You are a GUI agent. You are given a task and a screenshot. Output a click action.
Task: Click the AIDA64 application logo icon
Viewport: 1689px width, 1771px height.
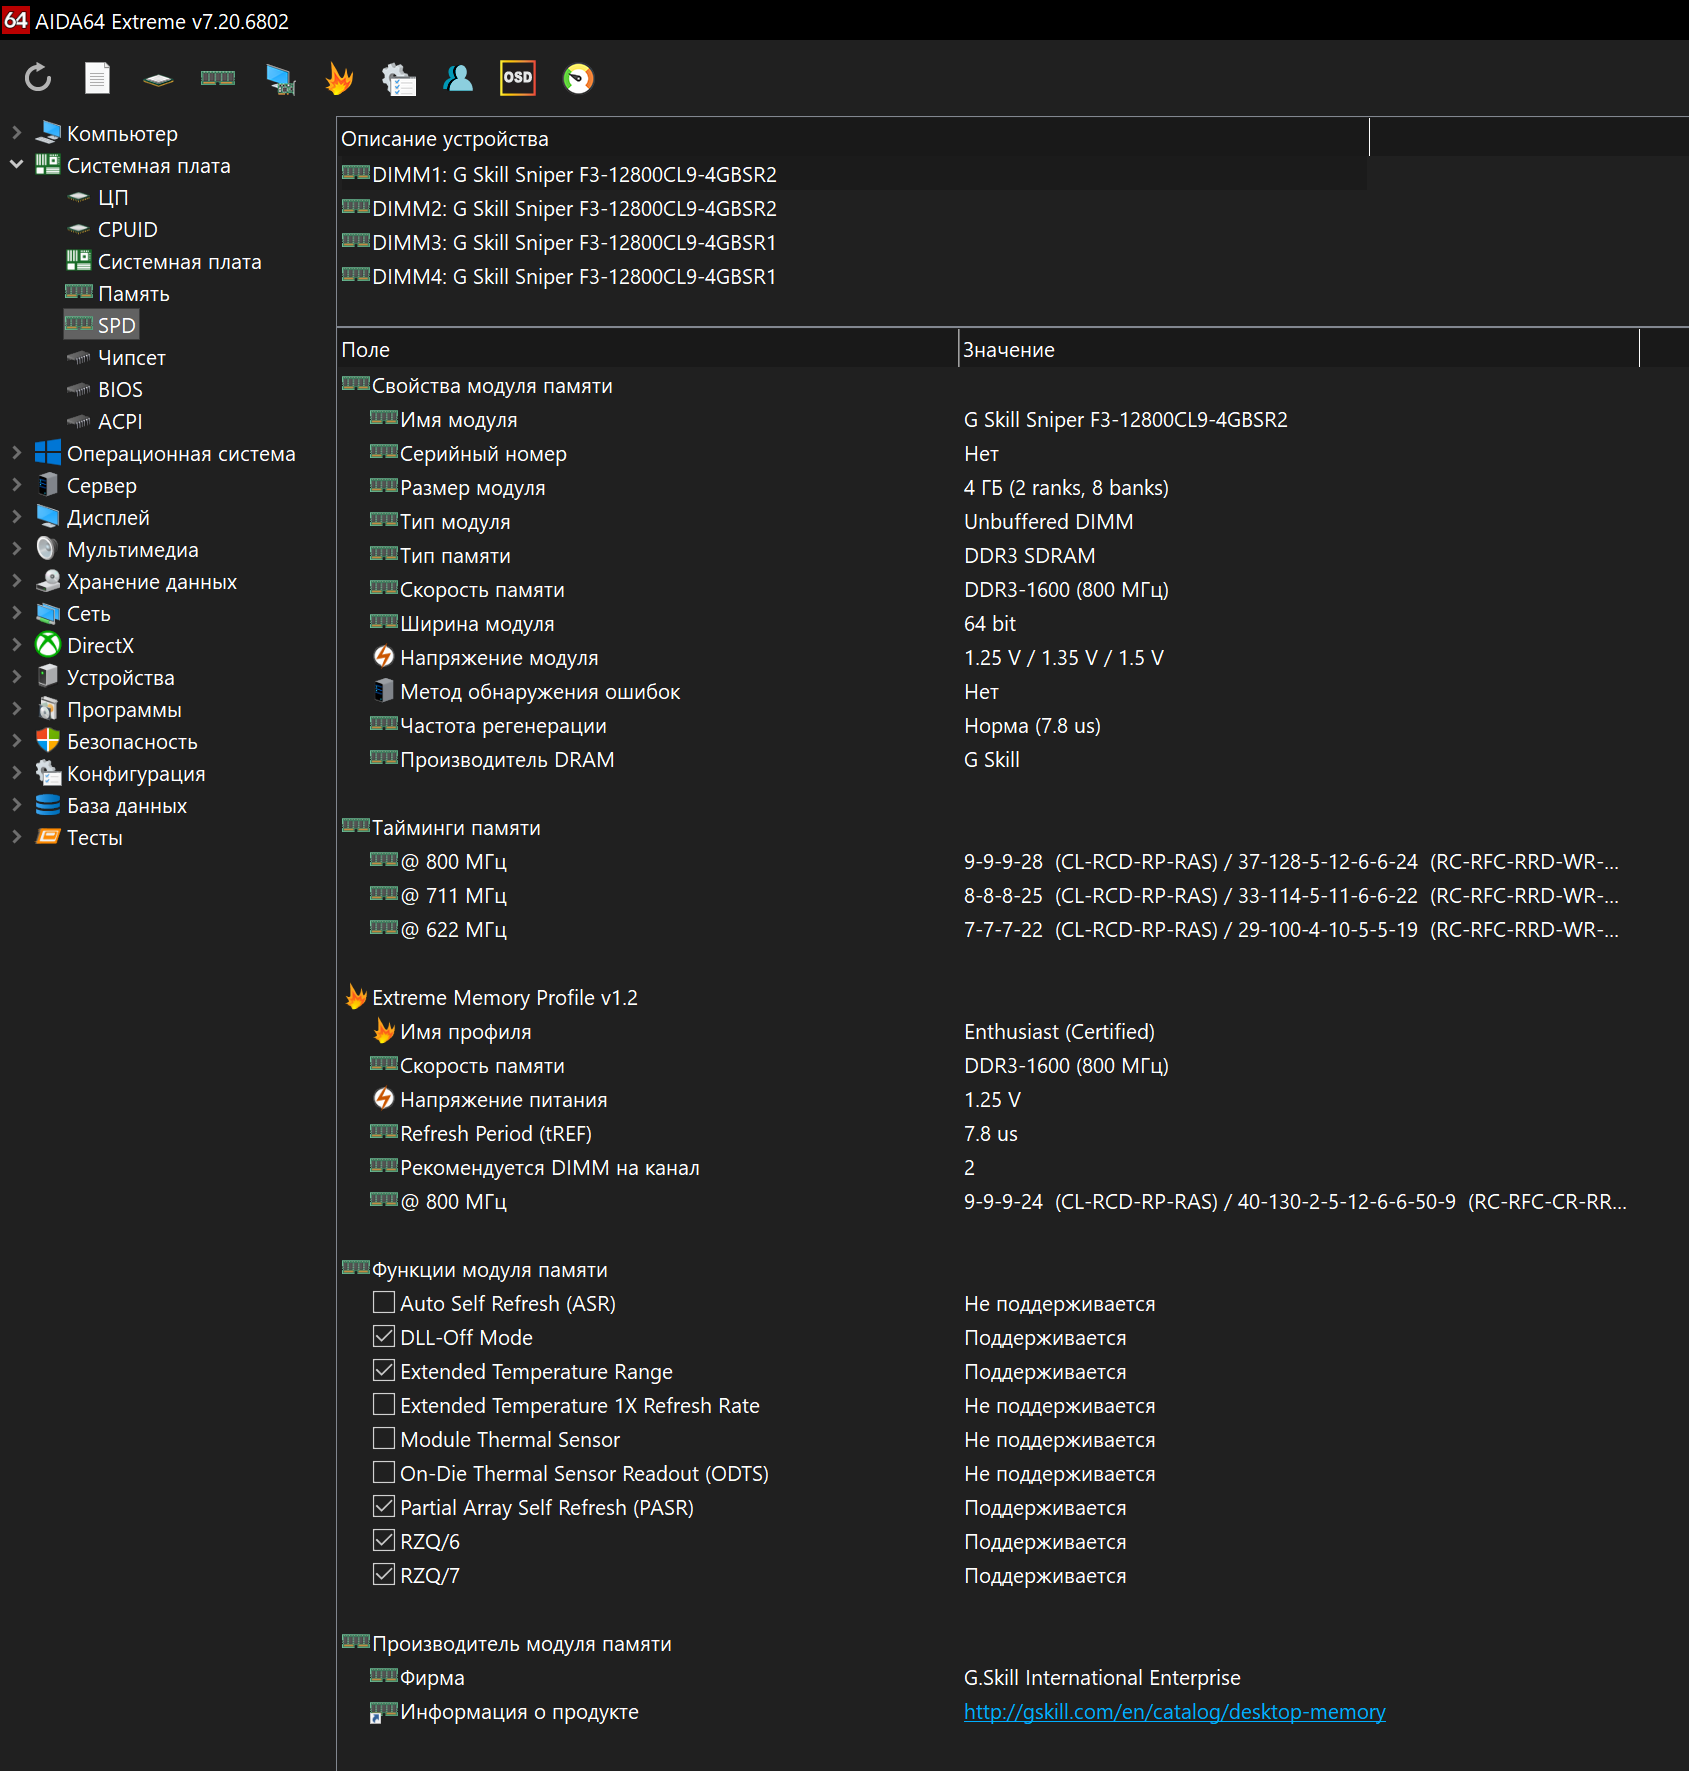16,20
